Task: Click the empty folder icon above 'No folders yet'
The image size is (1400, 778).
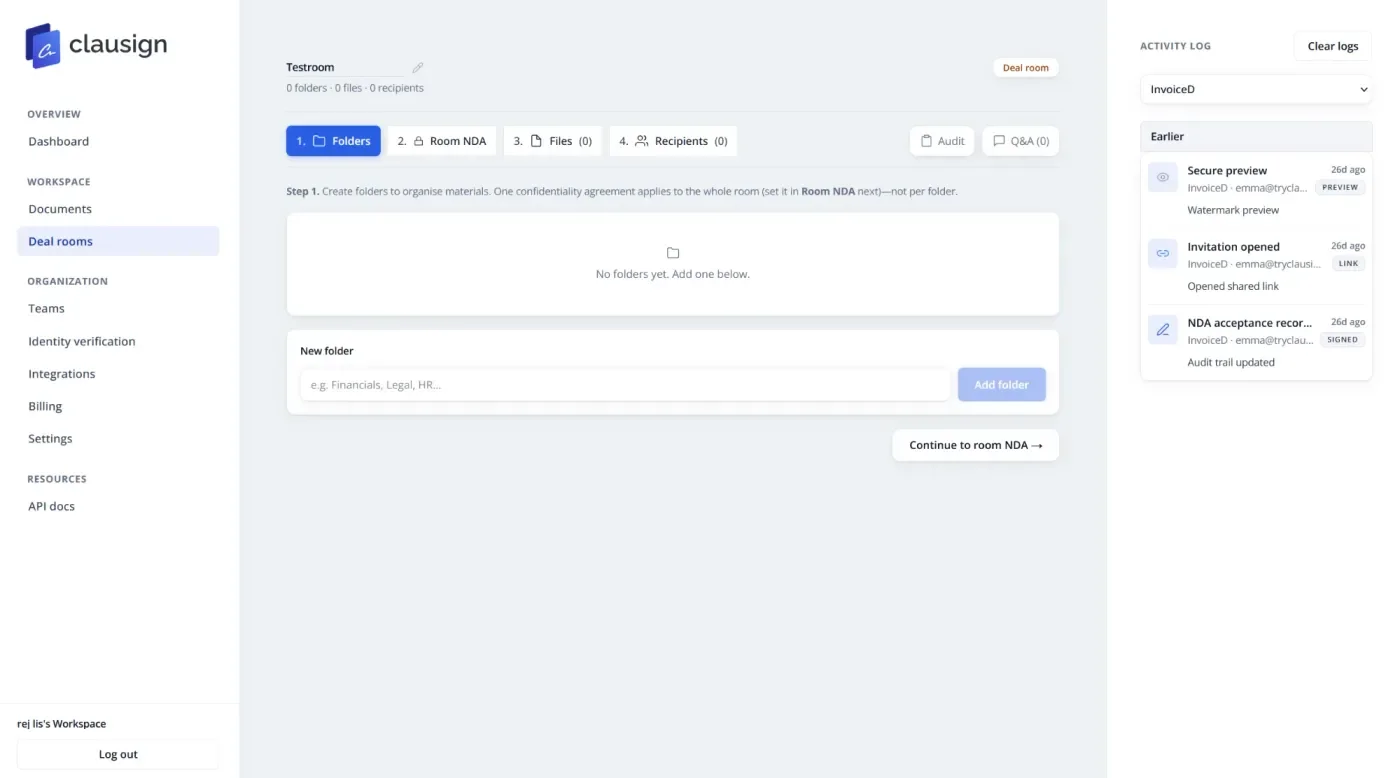Action: (x=673, y=253)
